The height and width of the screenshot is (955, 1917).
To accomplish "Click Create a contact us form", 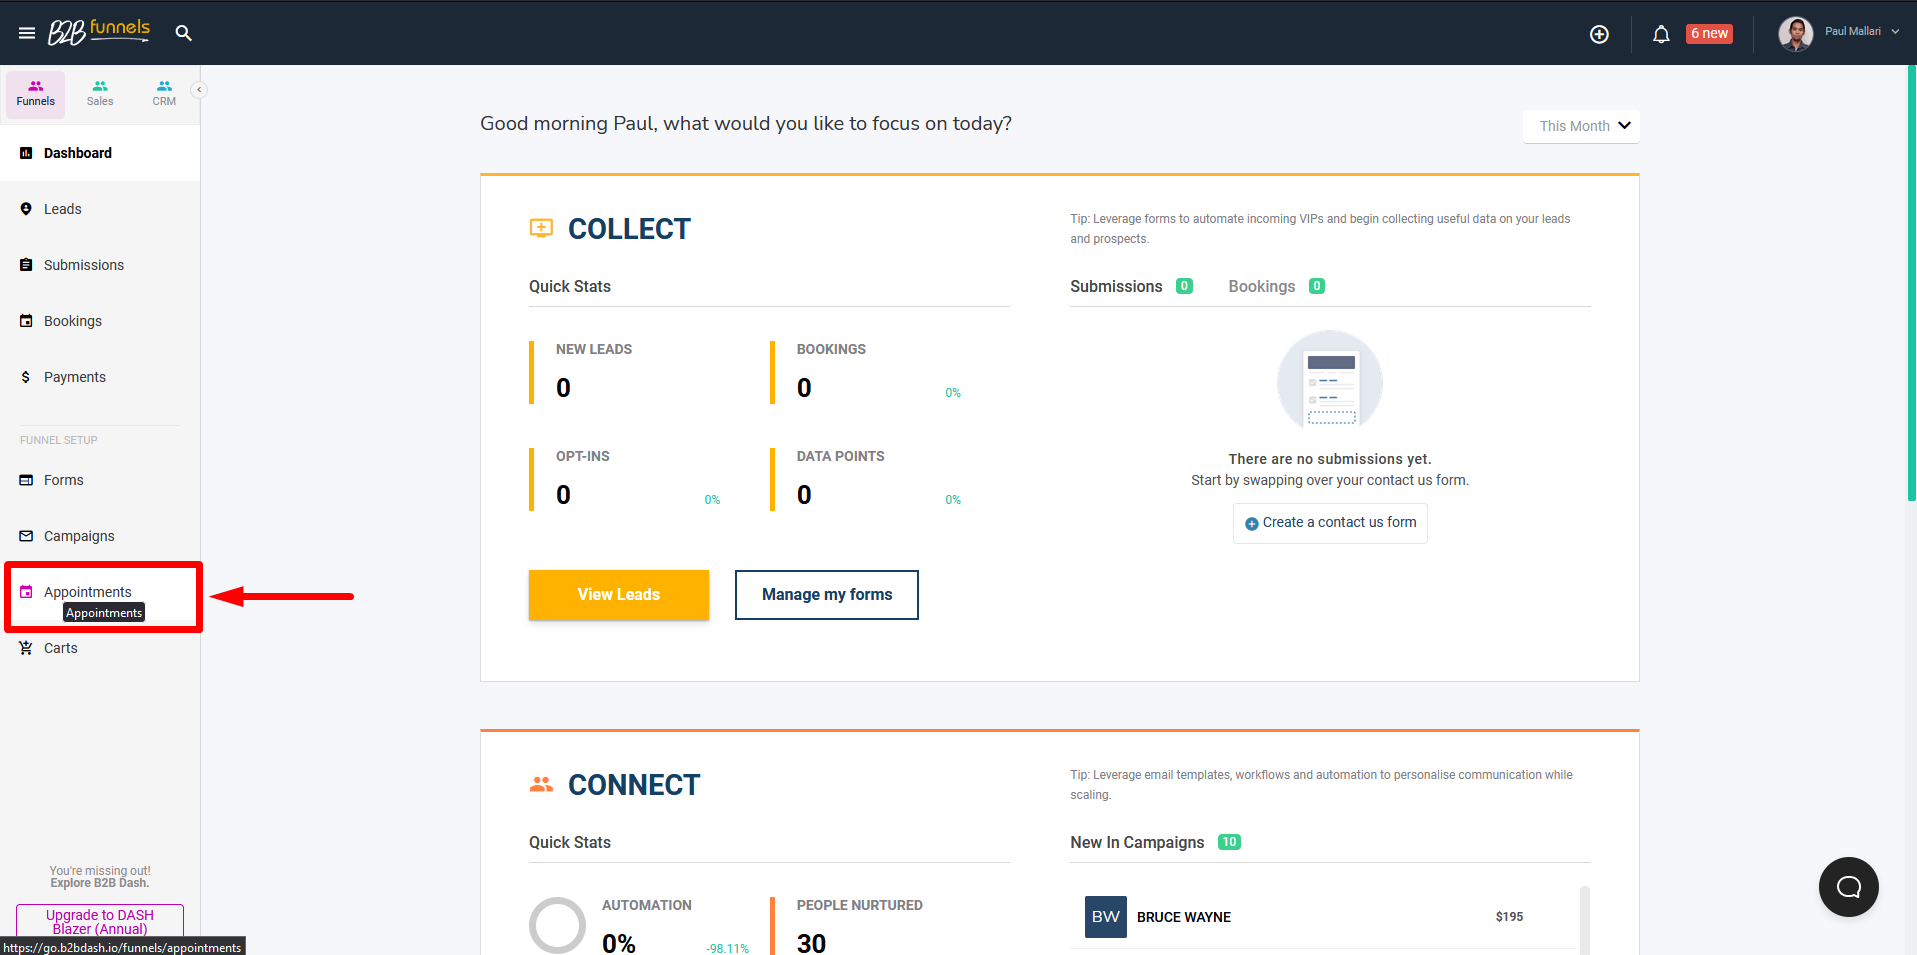I will tap(1330, 523).
